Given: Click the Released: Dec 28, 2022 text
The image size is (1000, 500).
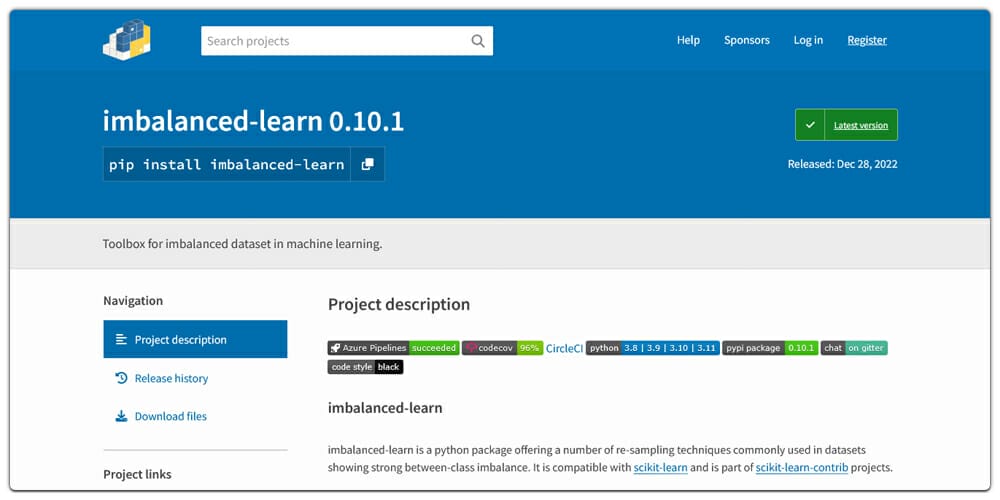Looking at the screenshot, I should click(842, 164).
